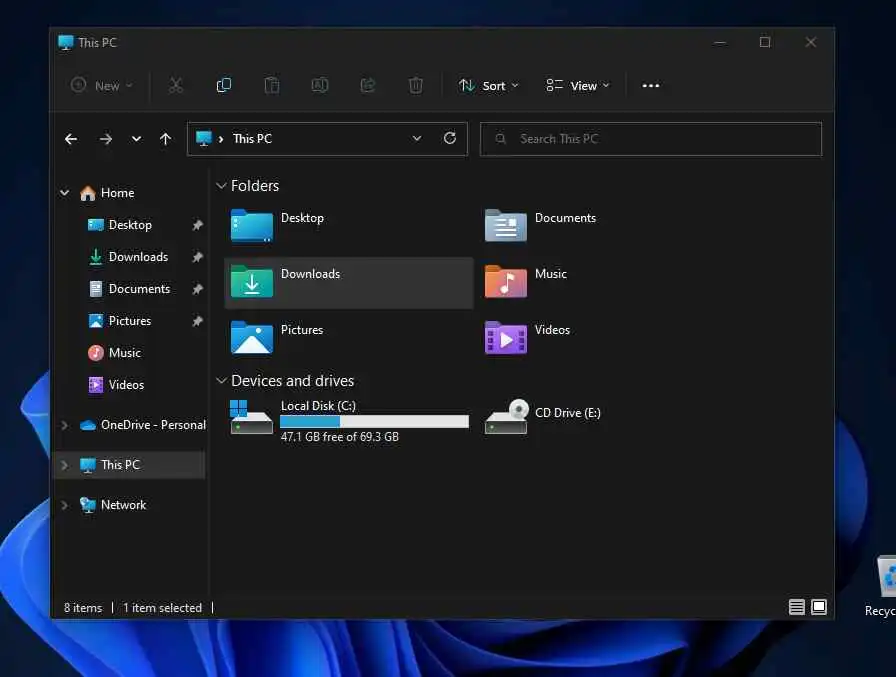Select the Desktop folder in main pane
This screenshot has width=896, height=677.
(349, 226)
